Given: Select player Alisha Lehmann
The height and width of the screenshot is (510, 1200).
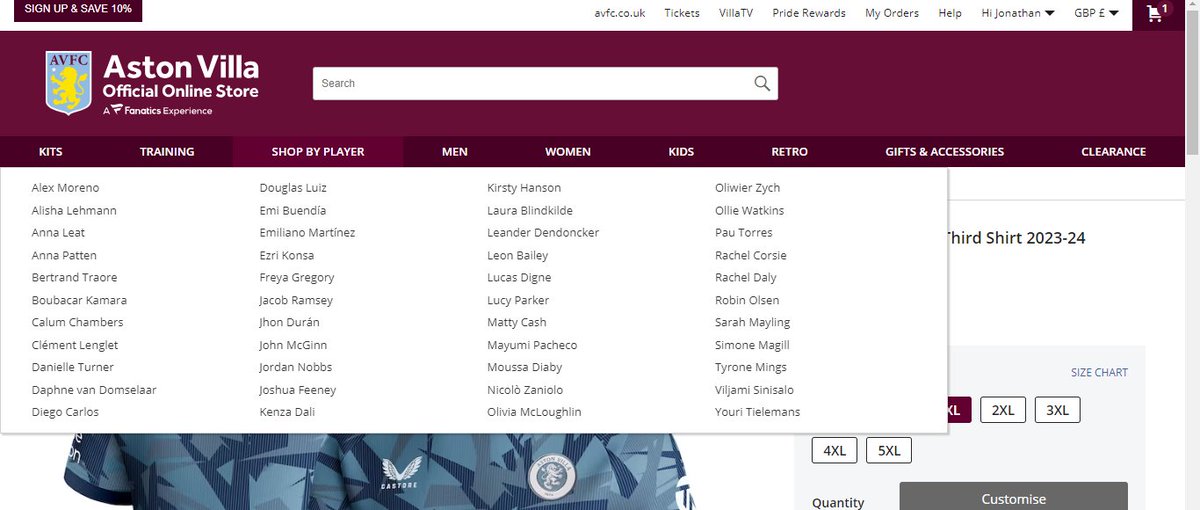Looking at the screenshot, I should point(74,210).
